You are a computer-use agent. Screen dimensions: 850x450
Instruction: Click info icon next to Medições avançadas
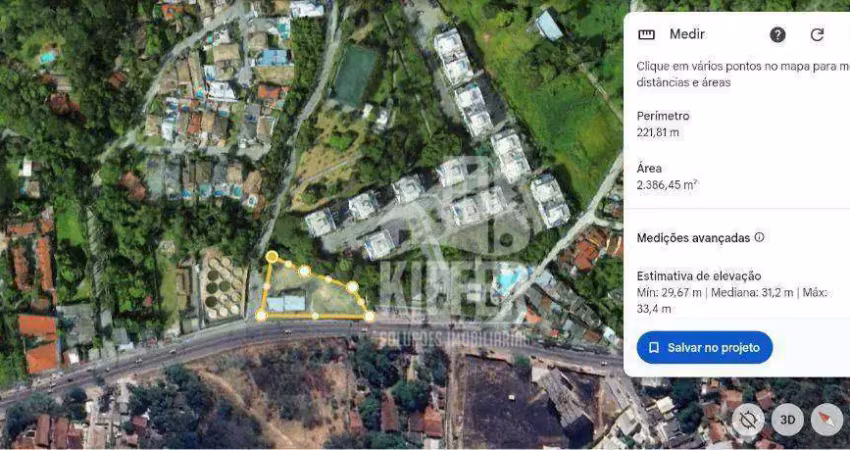pyautogui.click(x=759, y=237)
